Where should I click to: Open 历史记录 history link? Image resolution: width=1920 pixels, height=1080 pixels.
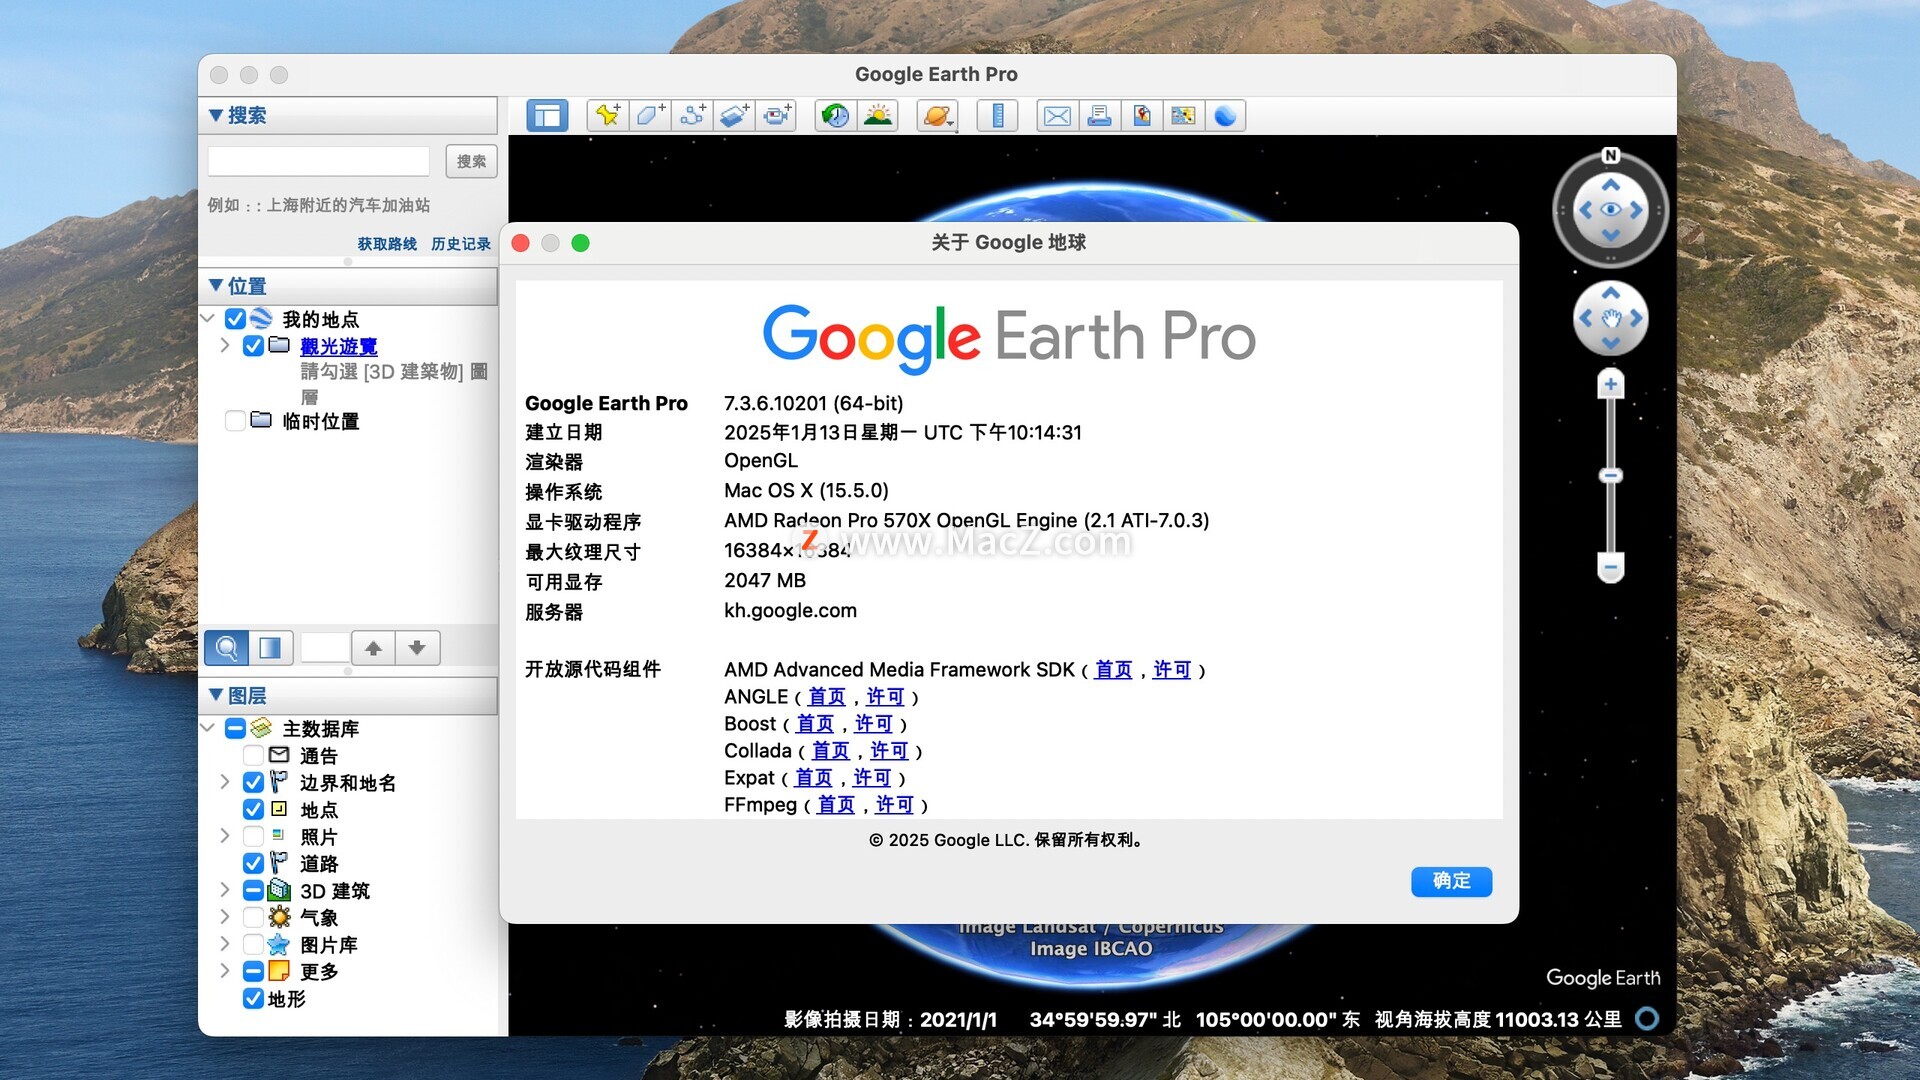tap(461, 244)
